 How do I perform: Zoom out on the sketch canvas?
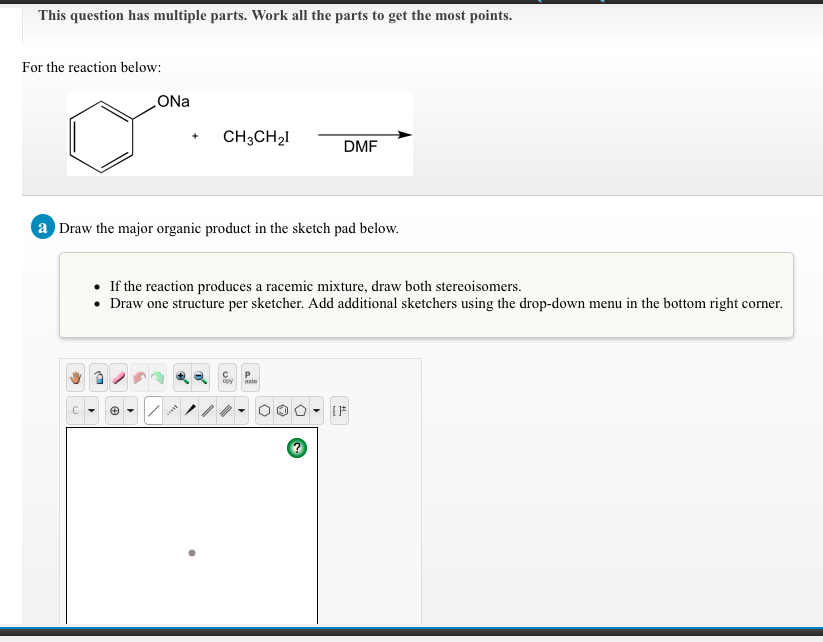(x=198, y=377)
